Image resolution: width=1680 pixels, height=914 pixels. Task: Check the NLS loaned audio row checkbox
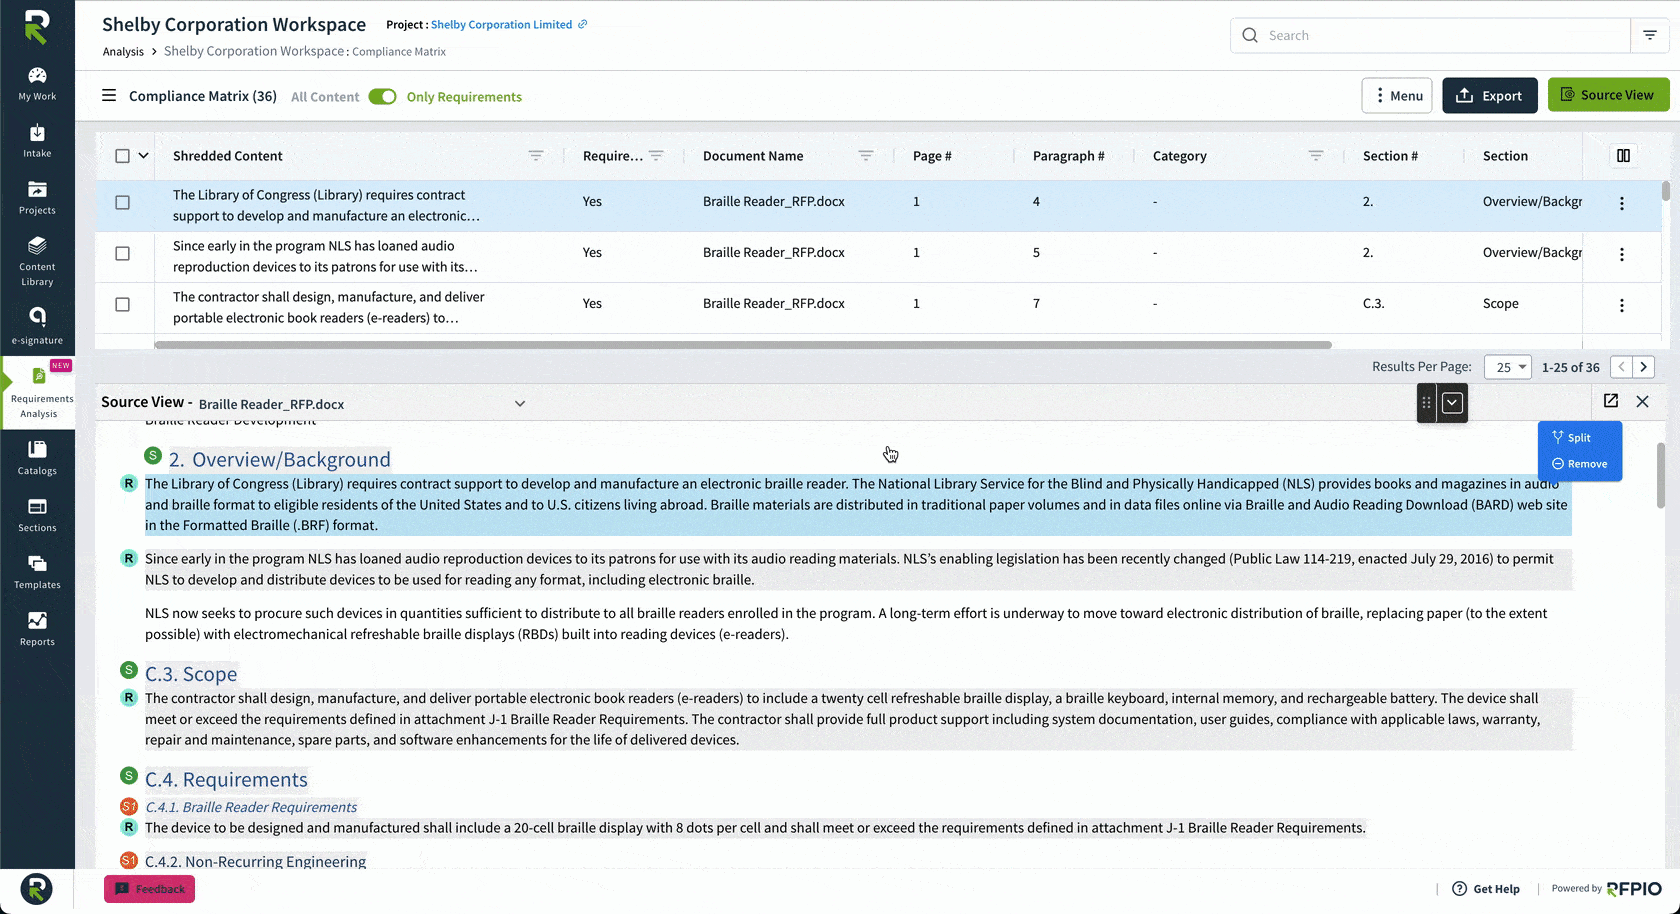(122, 253)
